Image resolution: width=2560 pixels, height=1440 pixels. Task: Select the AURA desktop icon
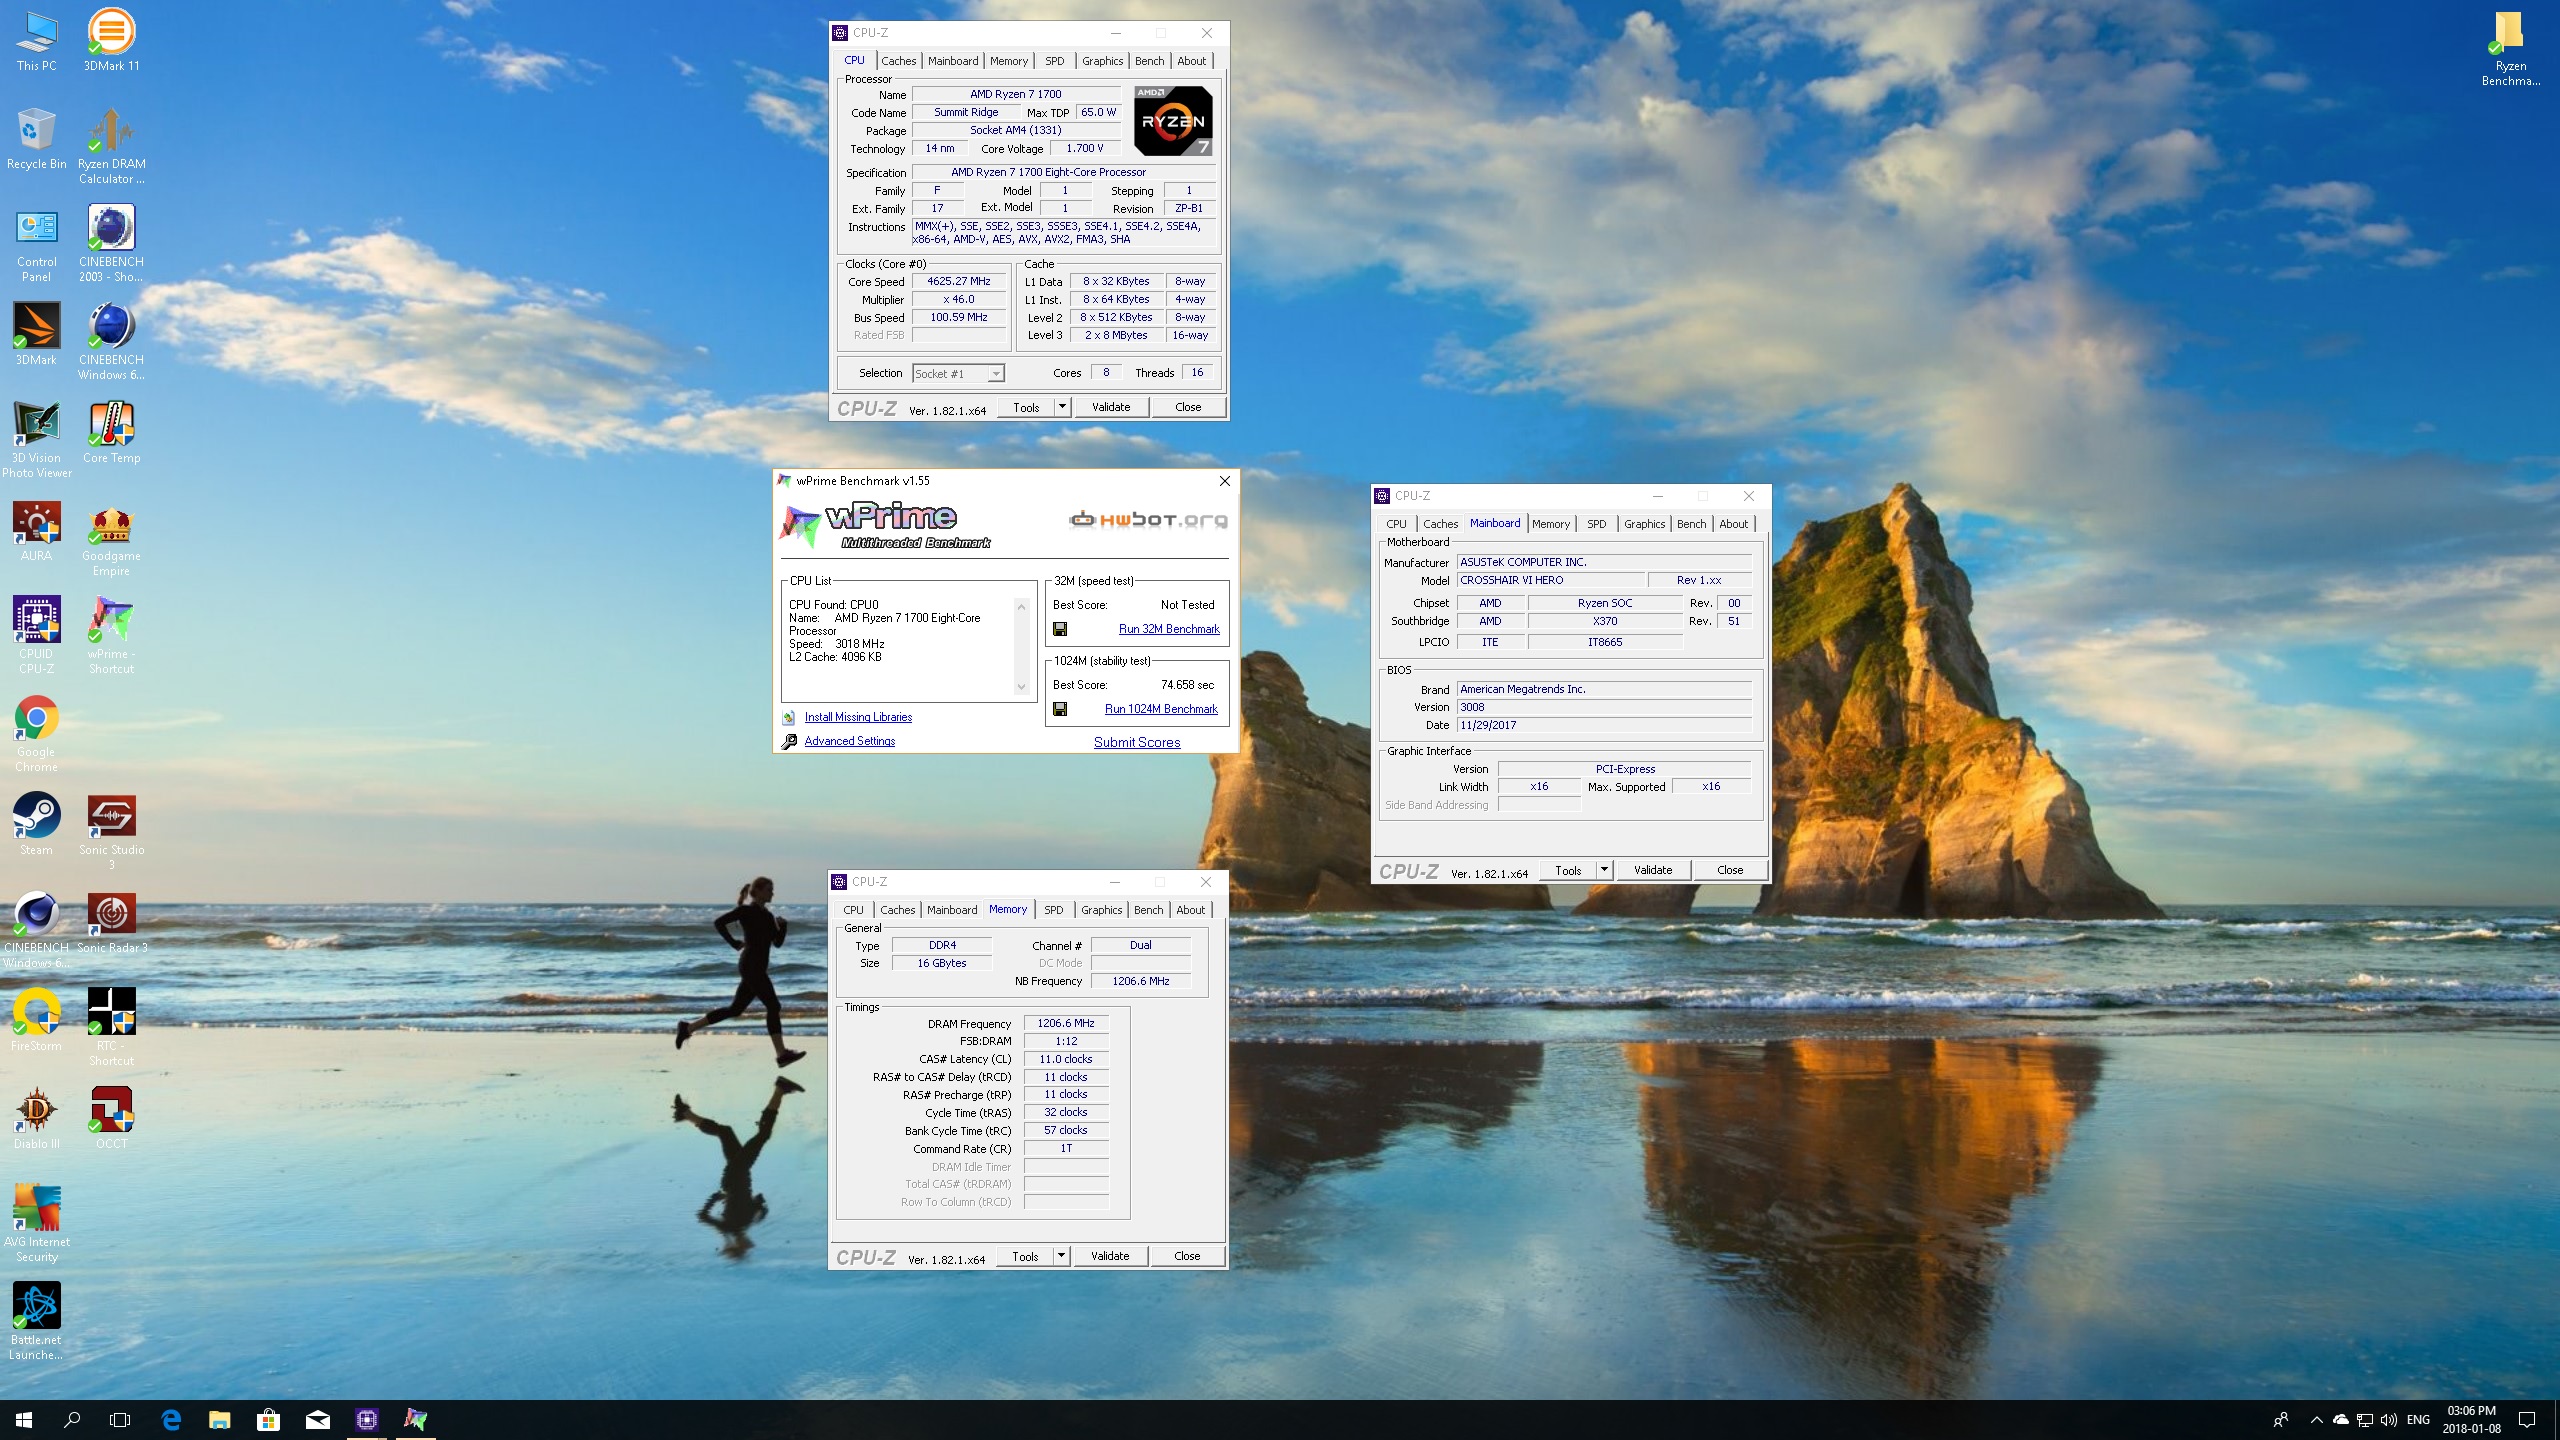pos(36,531)
